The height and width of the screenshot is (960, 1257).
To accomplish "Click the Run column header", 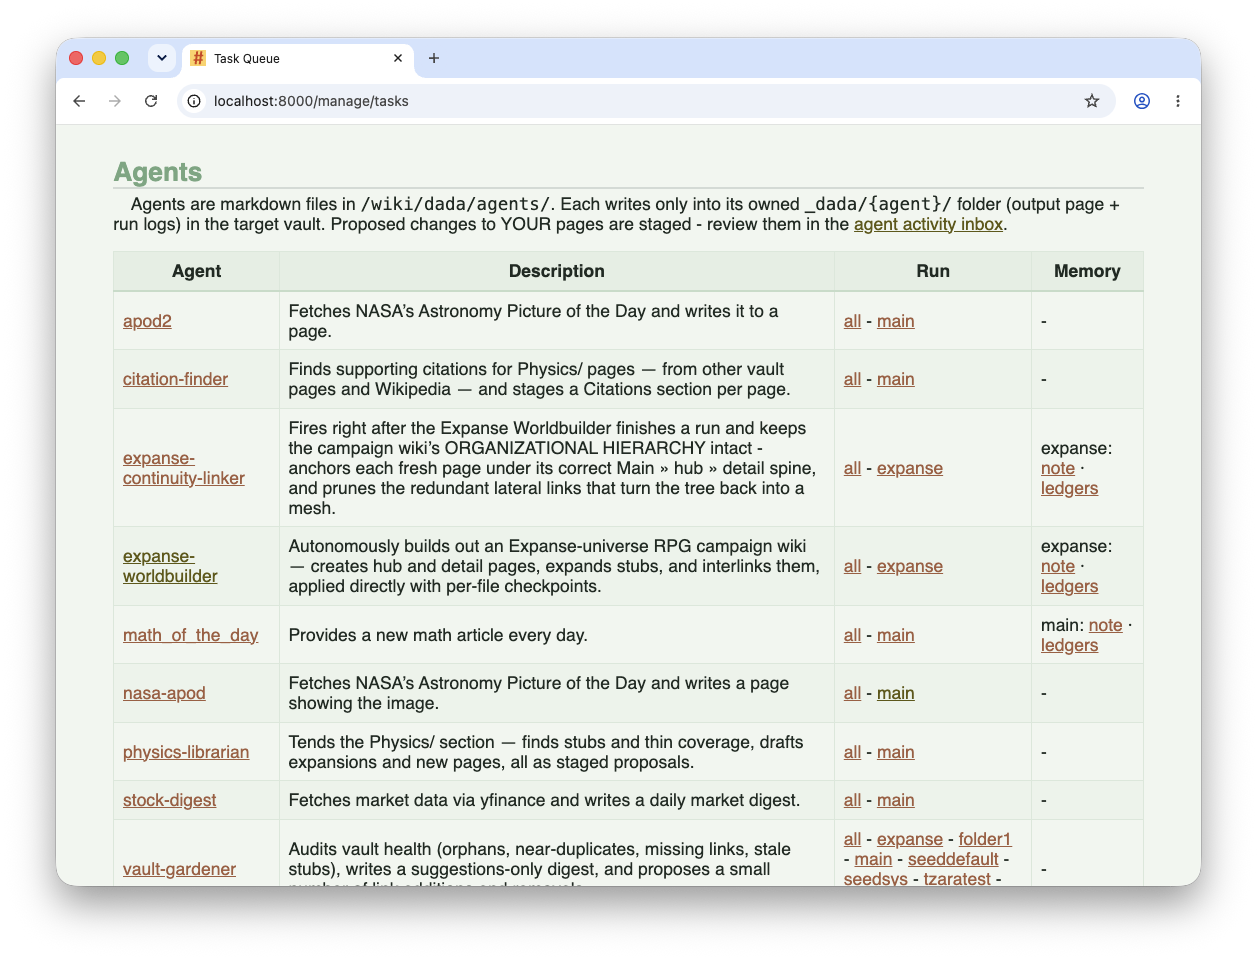I will point(933,271).
